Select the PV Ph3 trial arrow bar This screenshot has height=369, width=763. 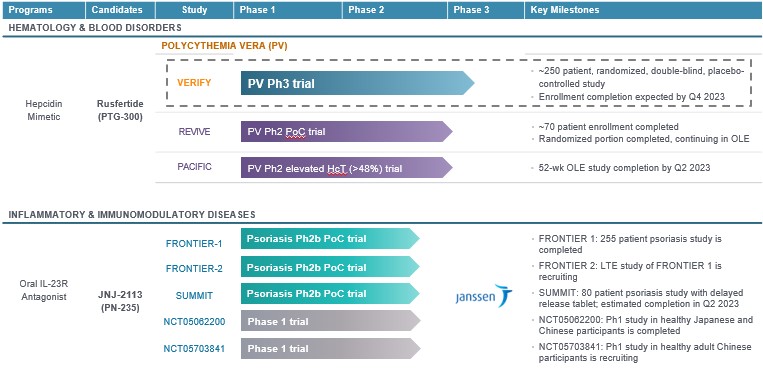coord(358,83)
